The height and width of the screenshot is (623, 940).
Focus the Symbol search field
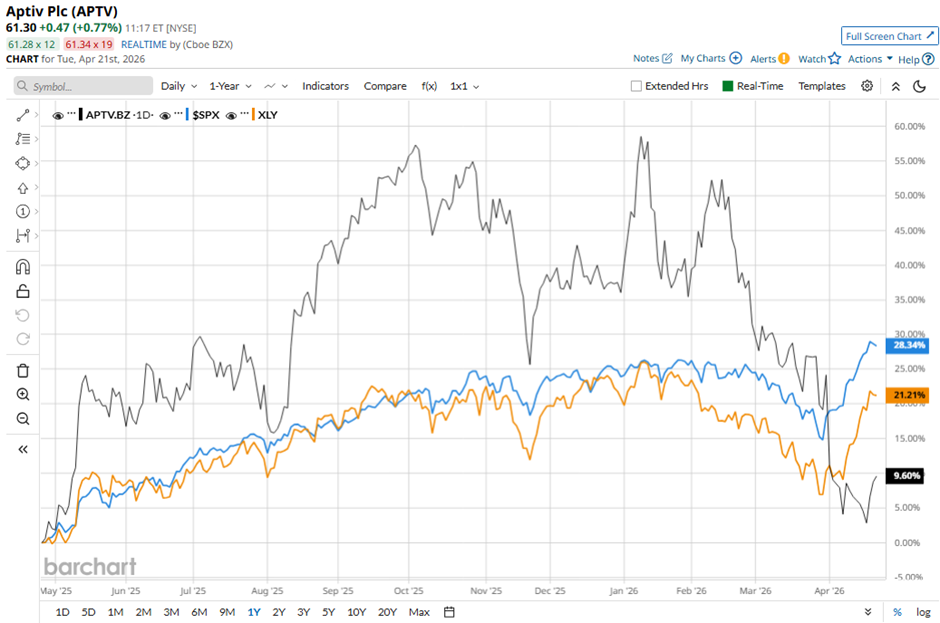point(83,86)
